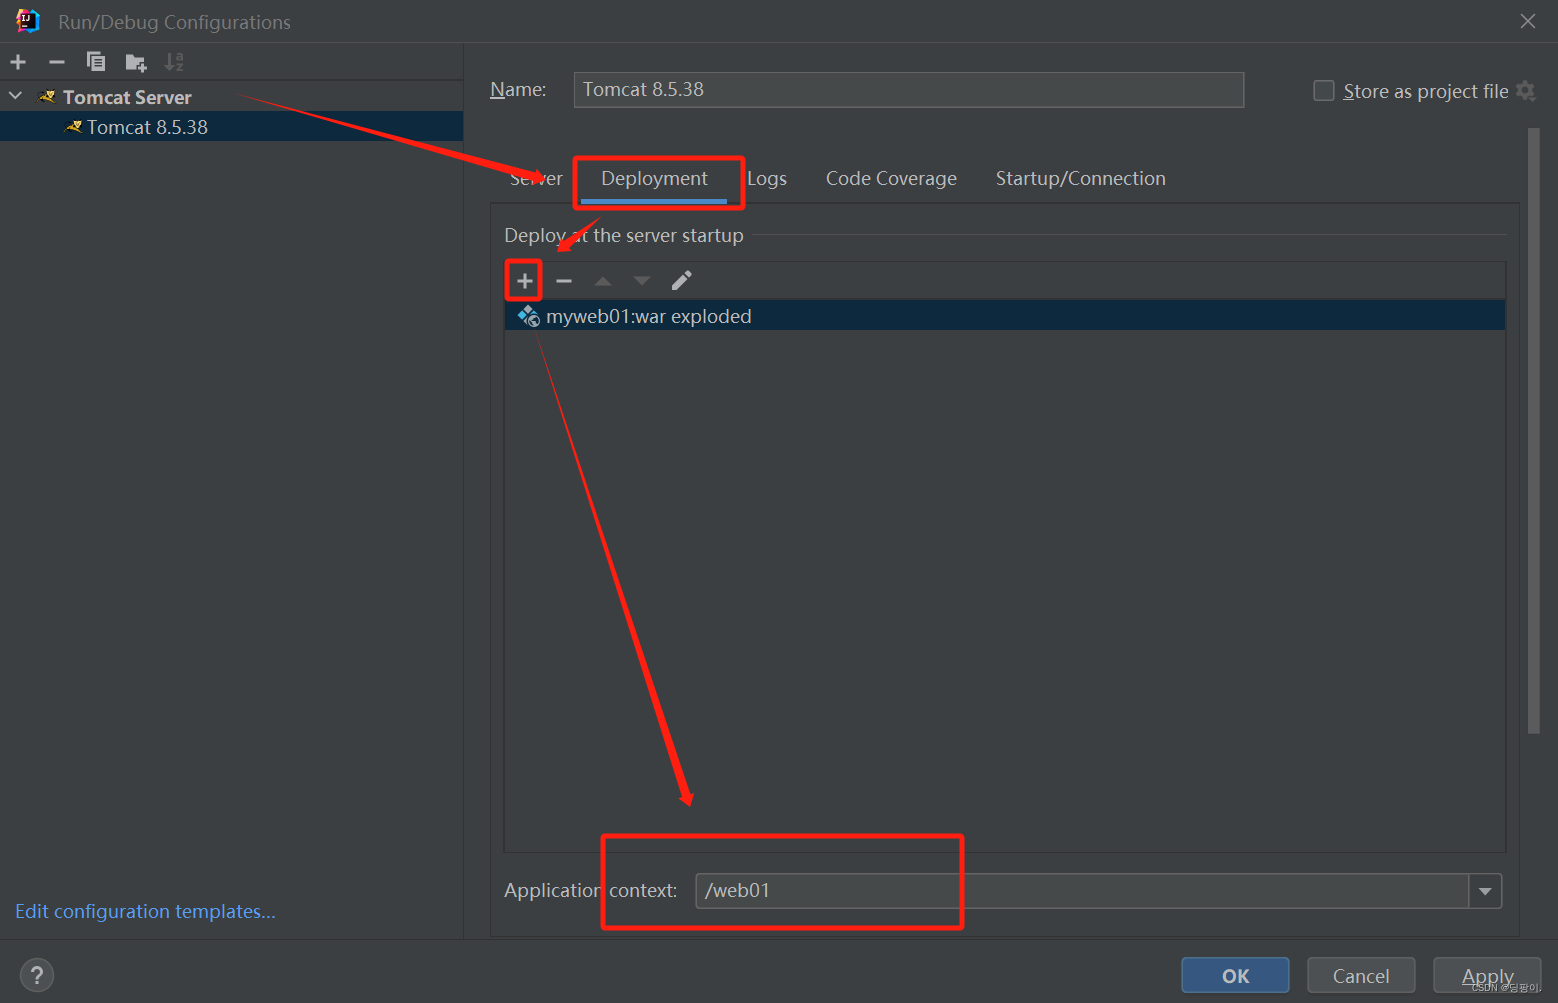The width and height of the screenshot is (1558, 1003).
Task: Select the Tomcat Server group
Action: [x=127, y=97]
